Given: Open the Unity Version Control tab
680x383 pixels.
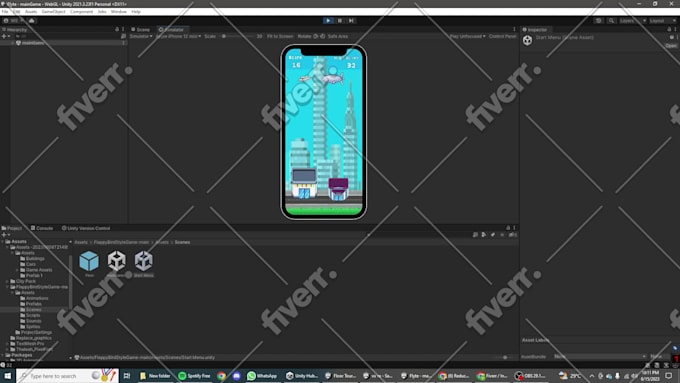Looking at the screenshot, I should 86,228.
